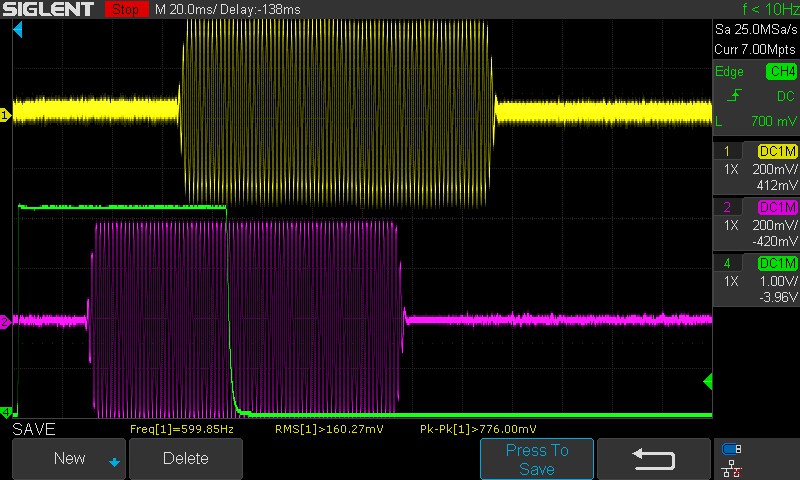The image size is (800, 480).
Task: Click channel 4 offset value -3.96V
Action: (x=778, y=297)
